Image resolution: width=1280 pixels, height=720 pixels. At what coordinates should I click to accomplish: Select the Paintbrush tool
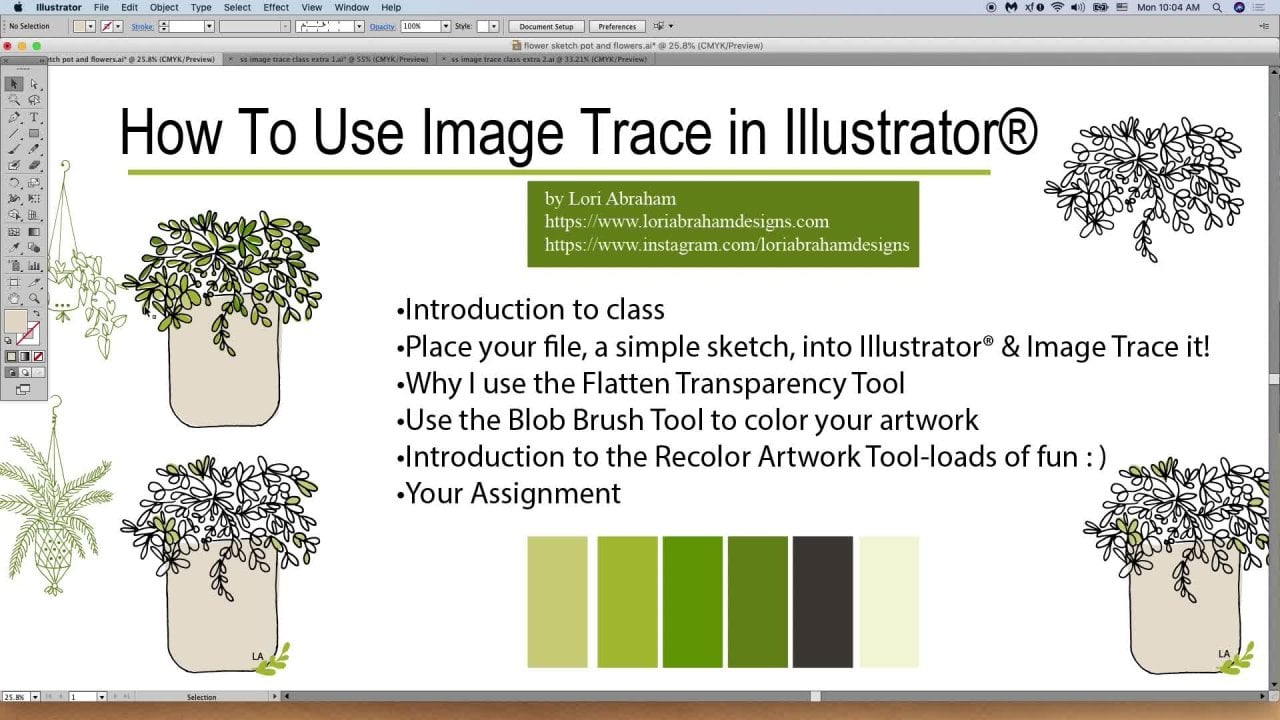tap(15, 148)
